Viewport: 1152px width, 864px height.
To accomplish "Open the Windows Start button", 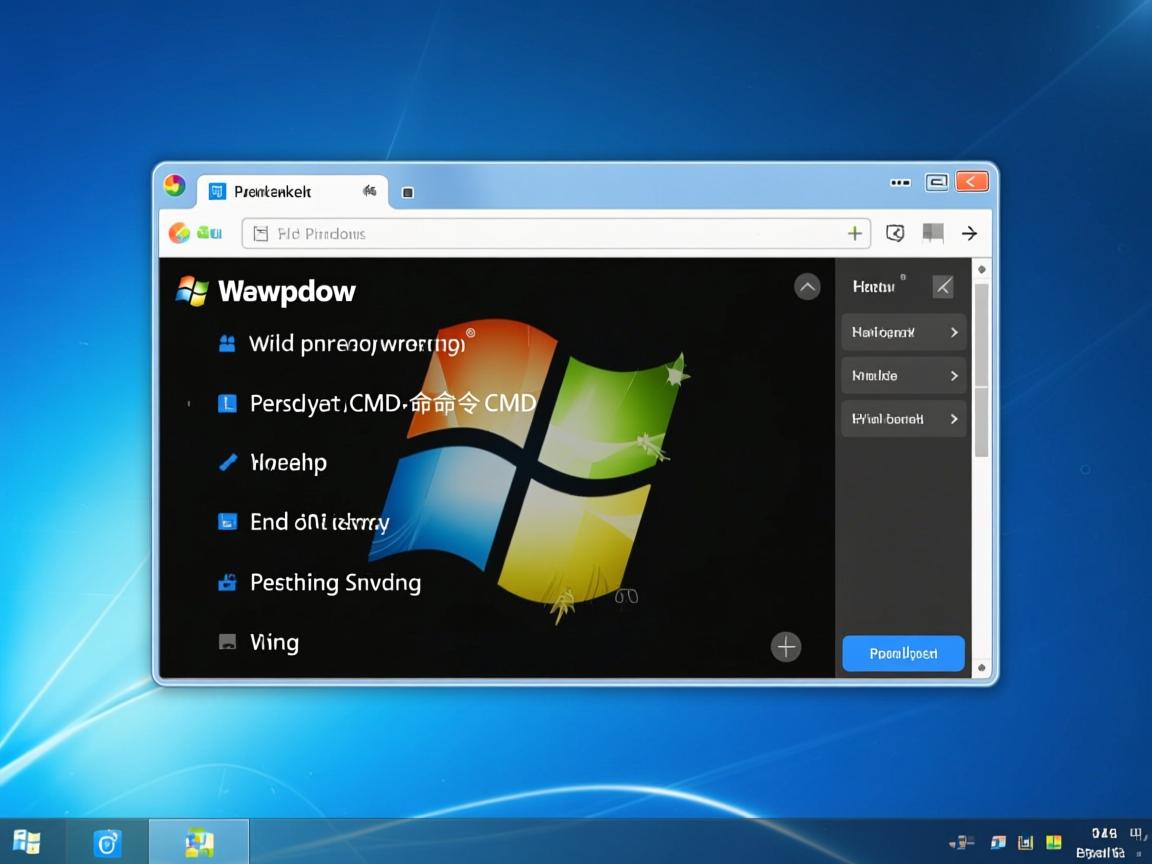I will [27, 842].
